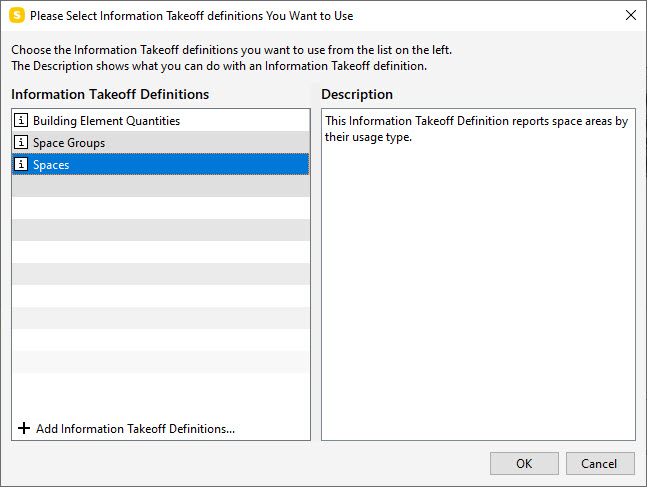
Task: Click the yellow Solibri logo in title bar
Action: pos(17,15)
